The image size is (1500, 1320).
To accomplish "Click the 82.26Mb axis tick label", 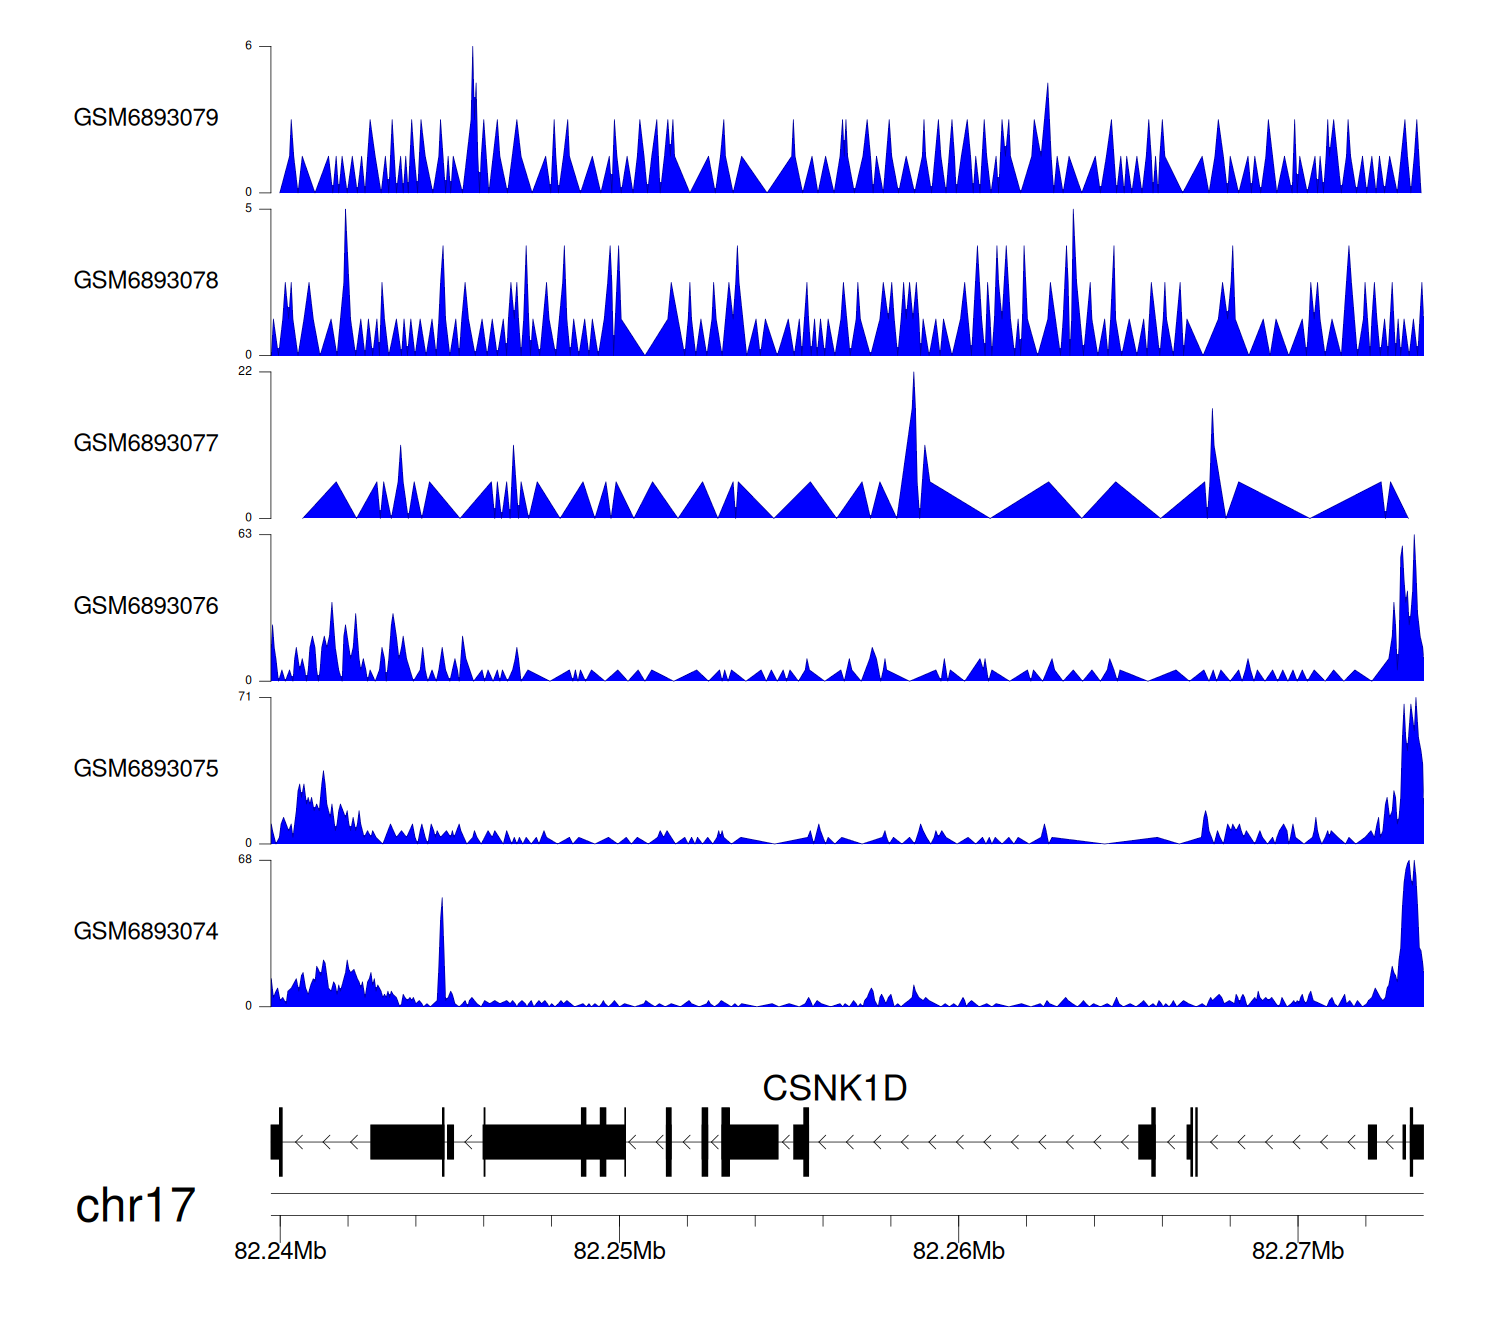I will click(958, 1251).
